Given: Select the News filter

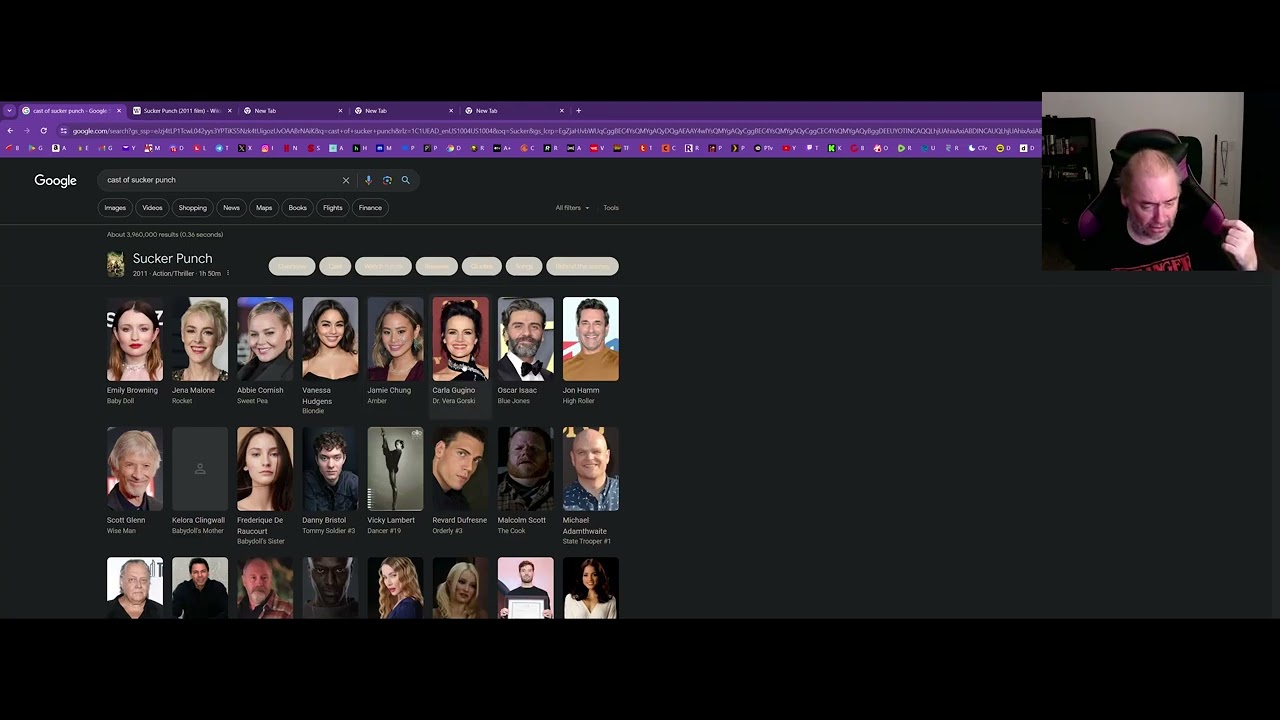Looking at the screenshot, I should 231,208.
